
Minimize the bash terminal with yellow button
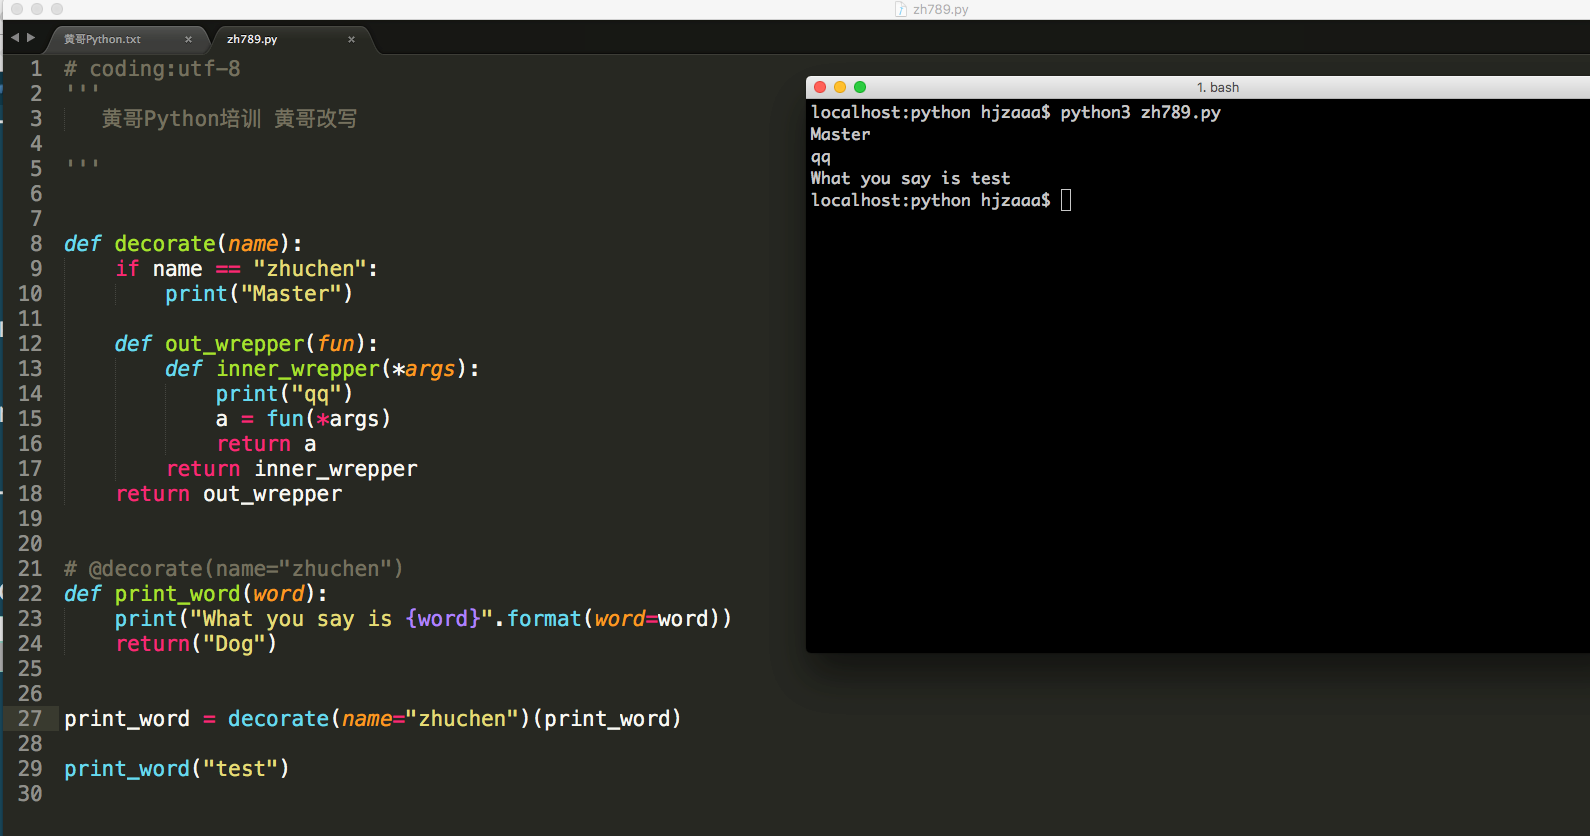(840, 87)
